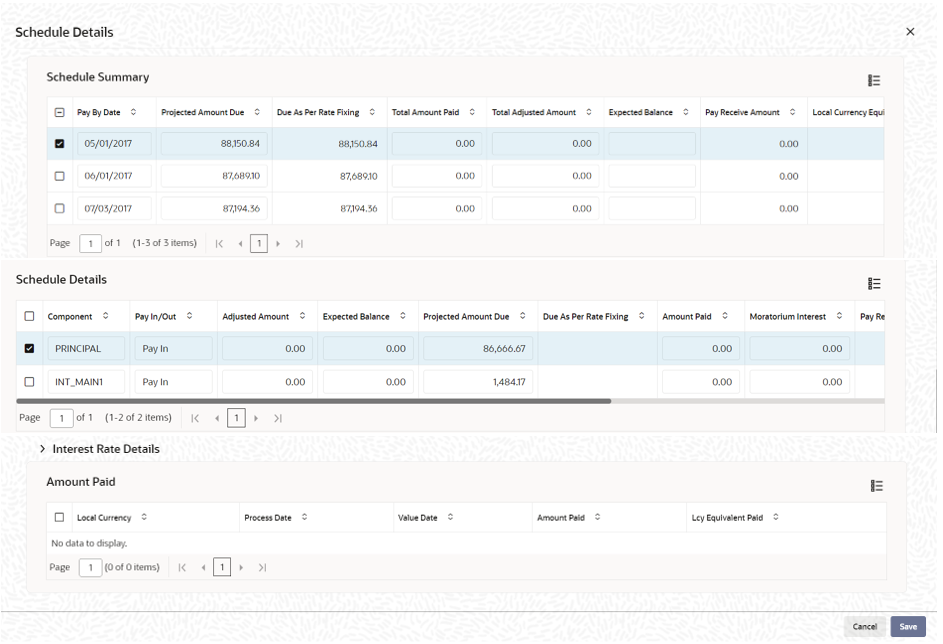This screenshot has width=943, height=644.
Task: Go to first page in Schedule Details table
Action: (195, 418)
